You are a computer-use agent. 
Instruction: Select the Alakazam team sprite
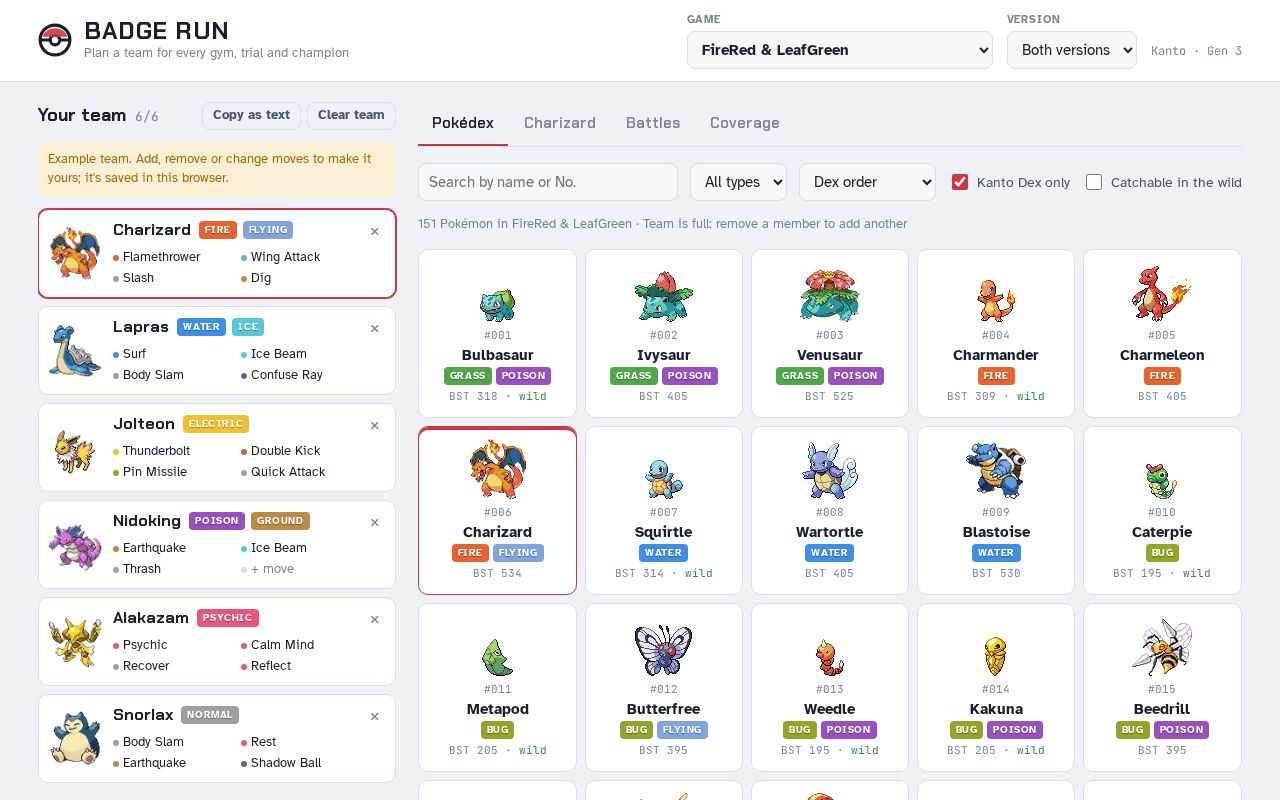[75, 641]
